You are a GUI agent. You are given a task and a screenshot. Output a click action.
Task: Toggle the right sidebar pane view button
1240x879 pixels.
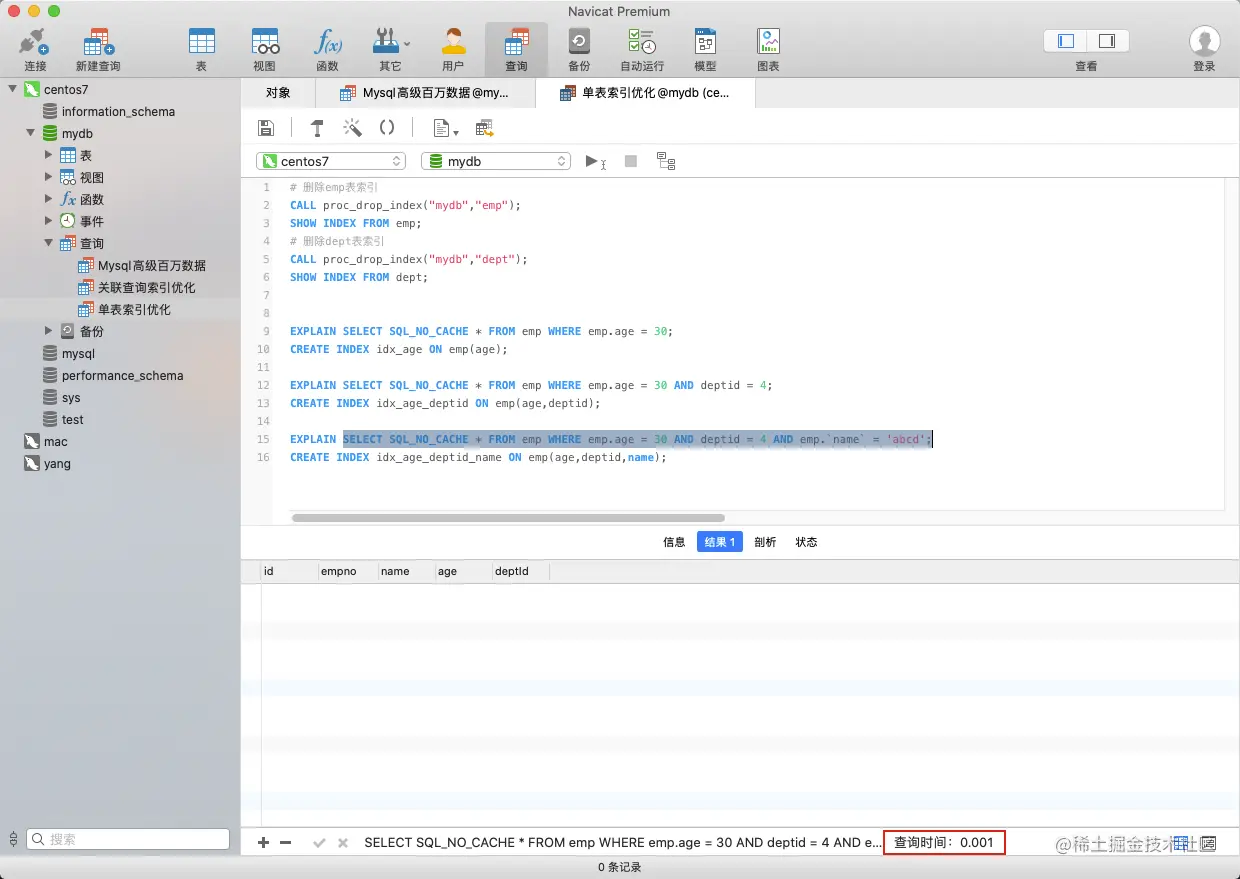(1107, 41)
